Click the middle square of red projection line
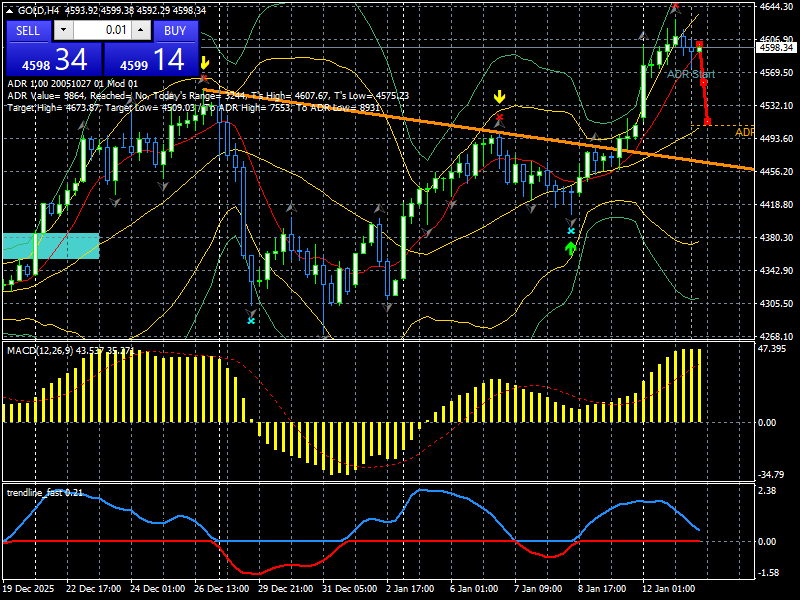The width and height of the screenshot is (800, 600). (x=704, y=82)
